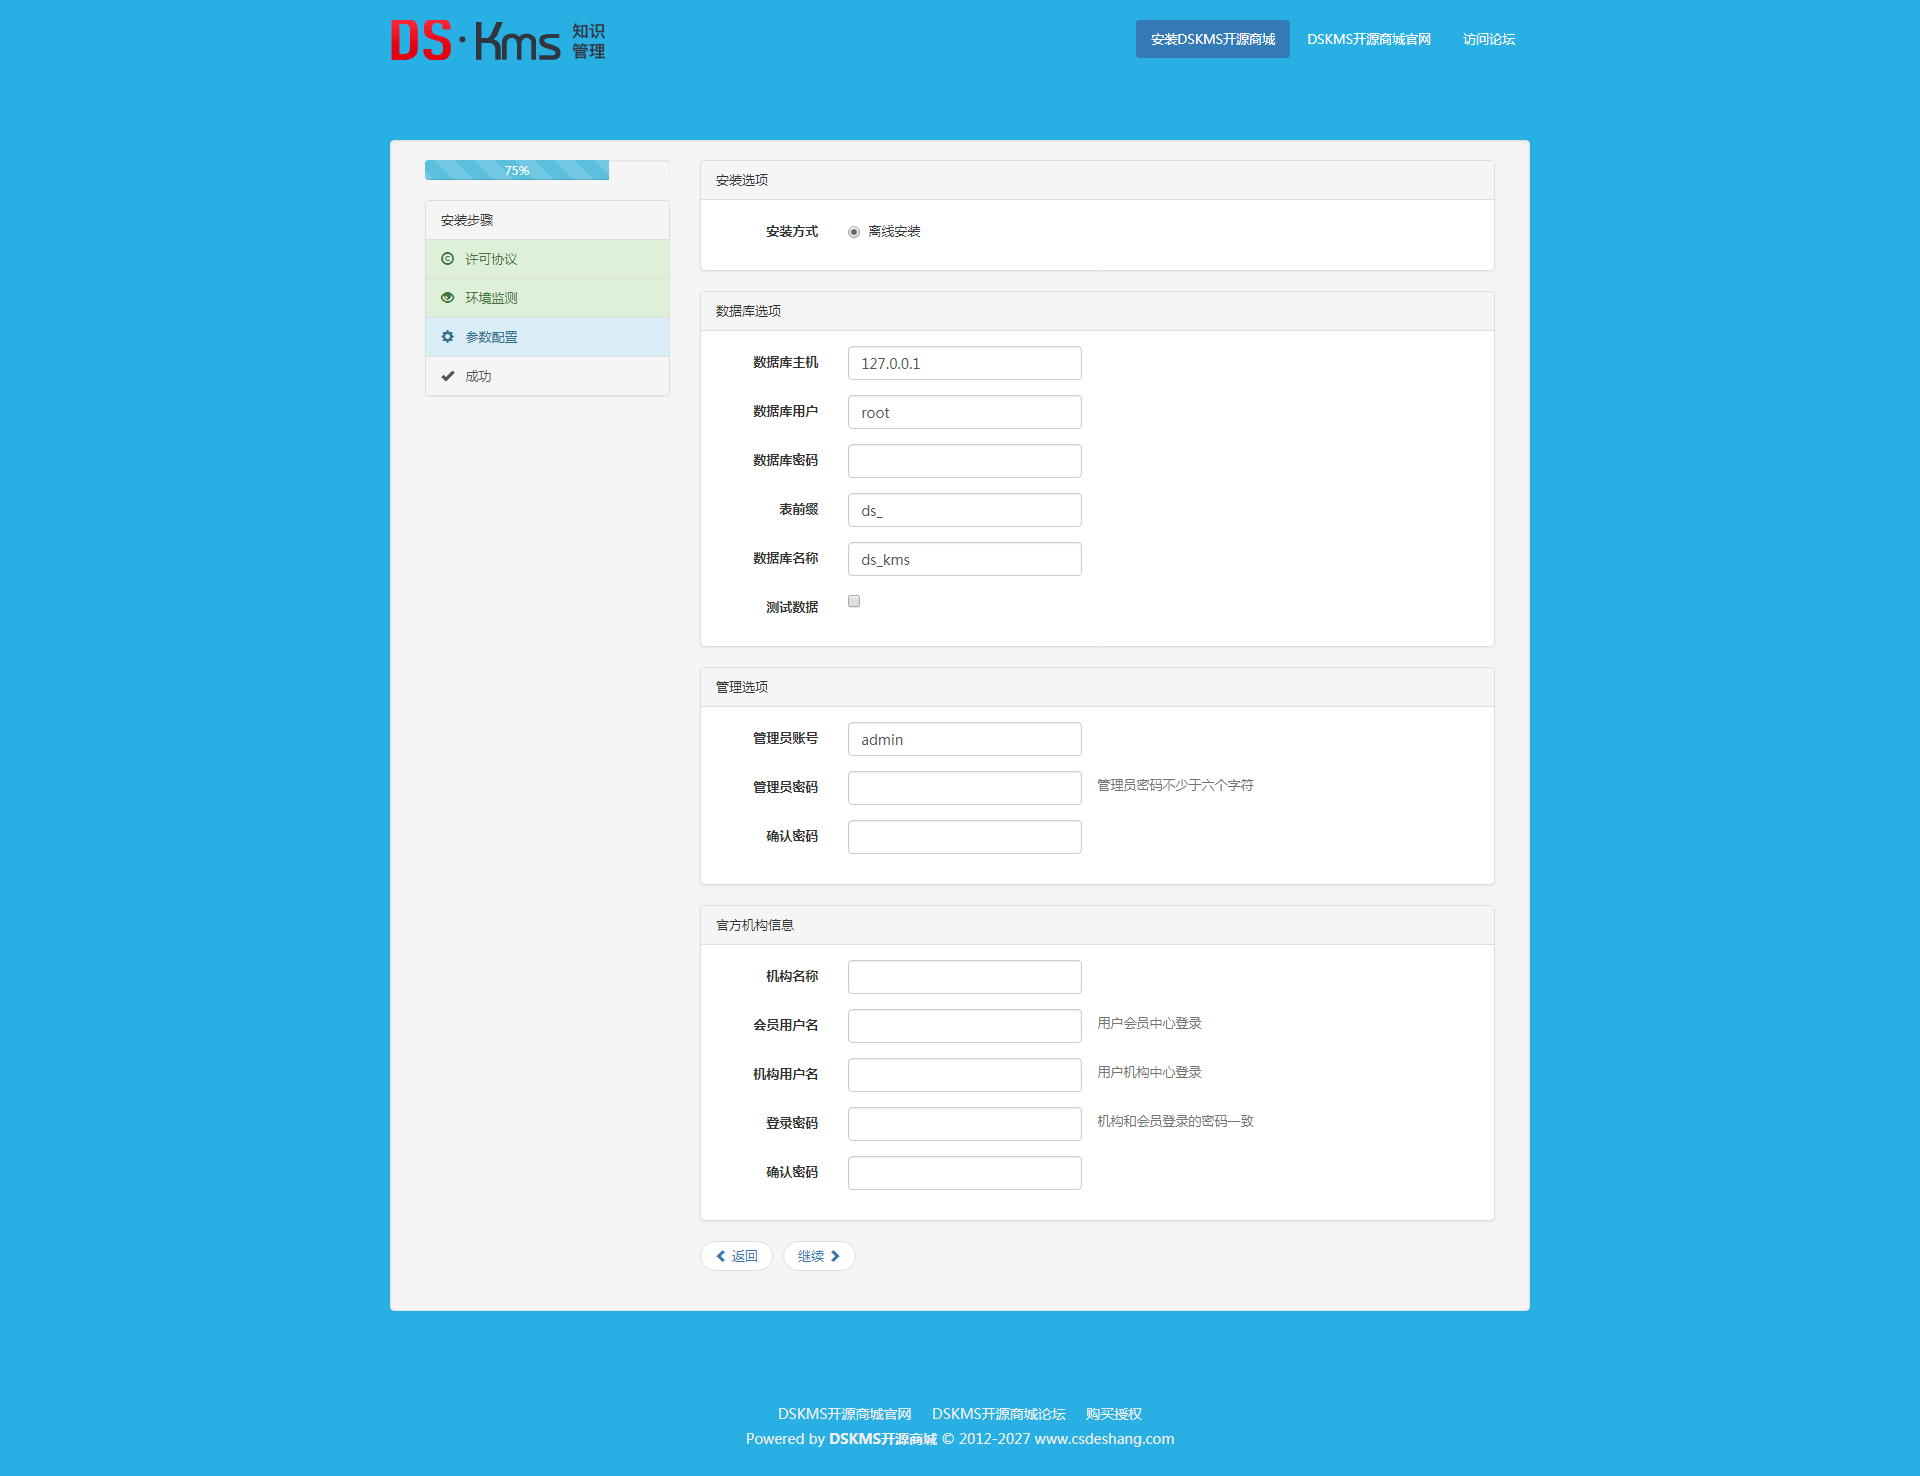Click 确认密码 field in 官方机构信息 section
This screenshot has width=1920, height=1476.
965,1173
